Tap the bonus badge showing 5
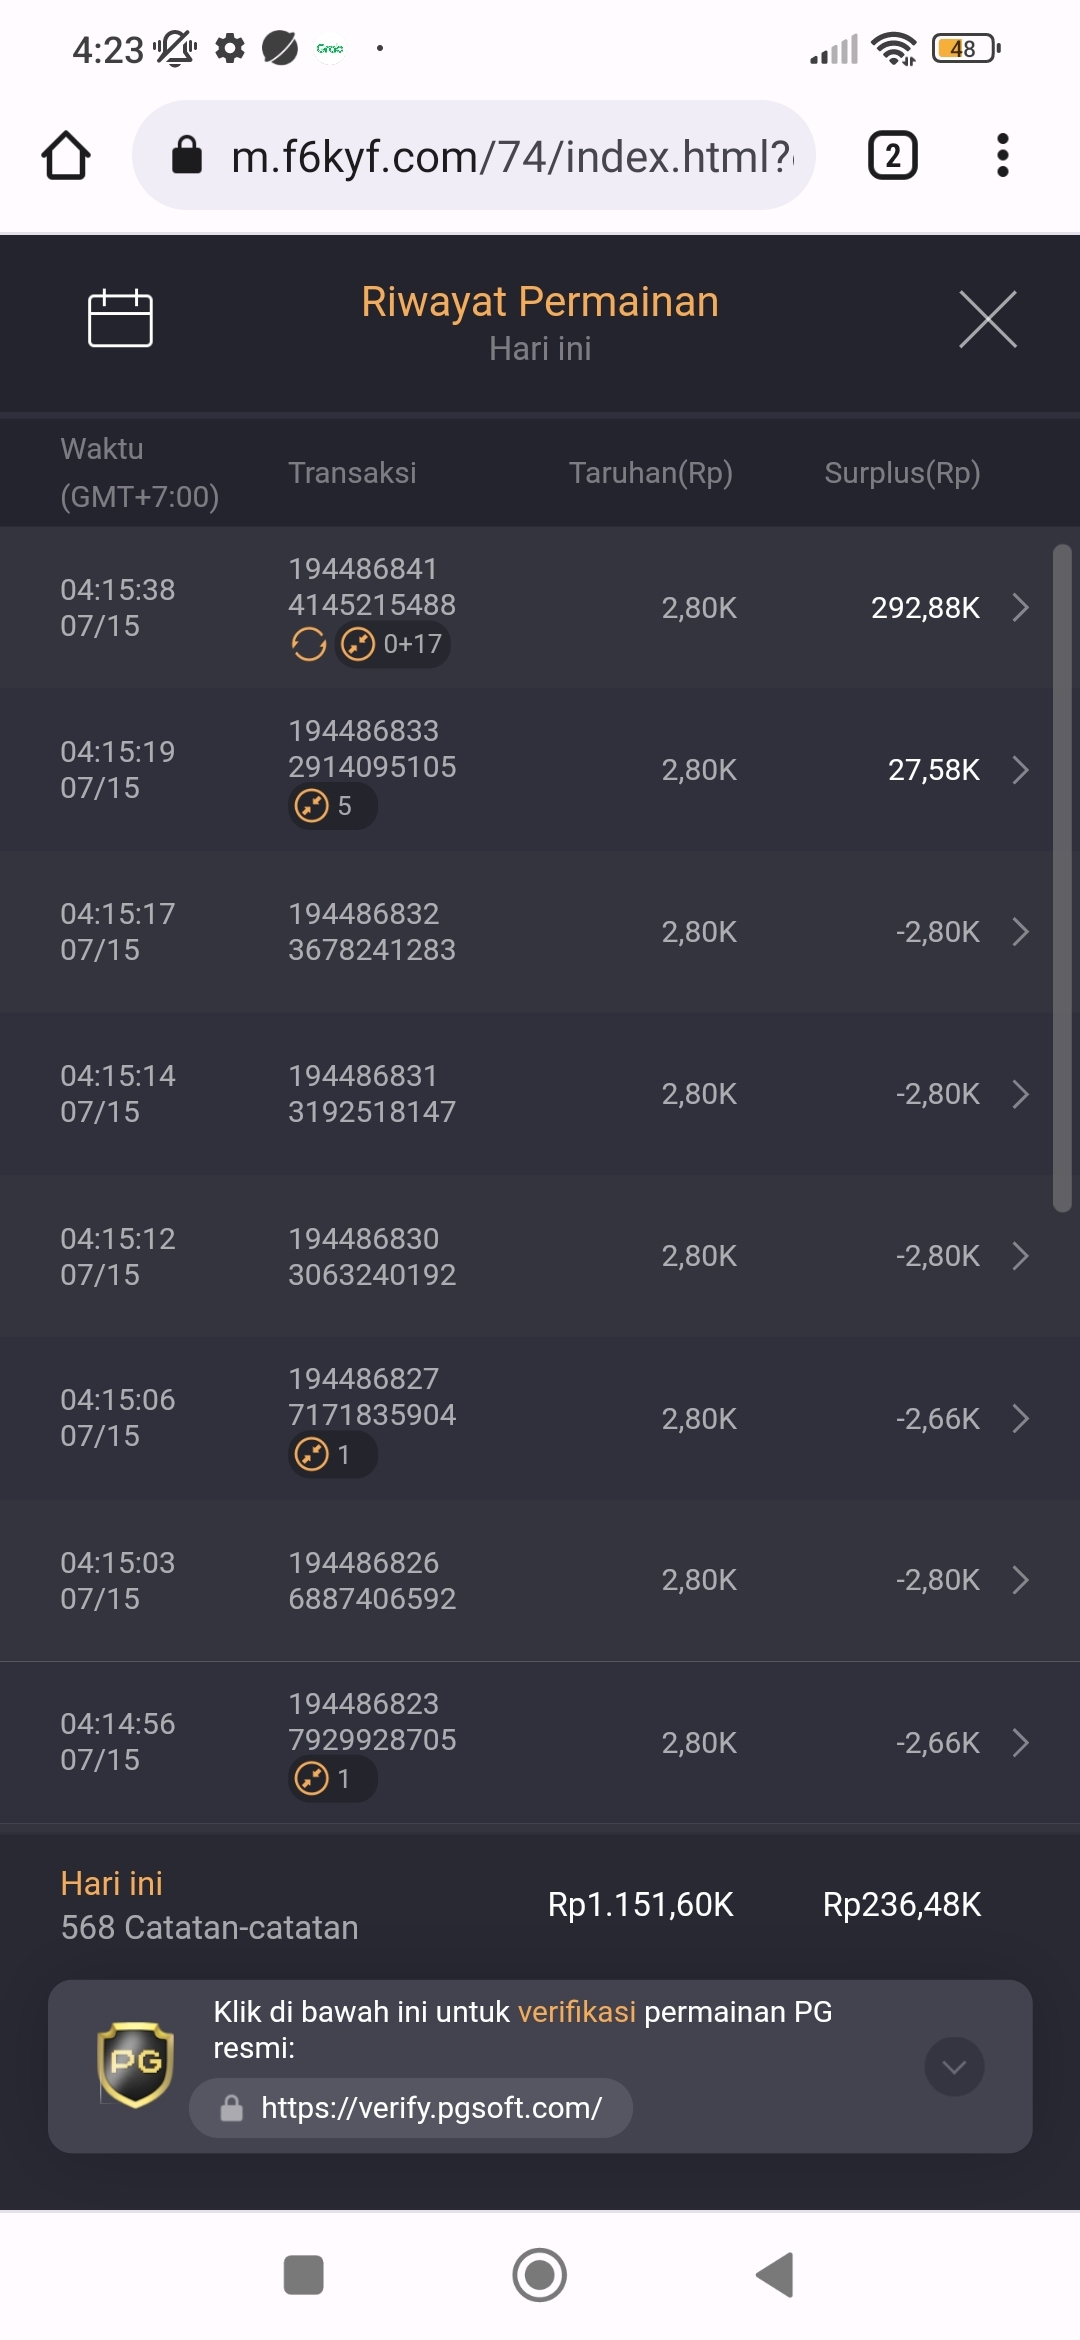 click(x=333, y=806)
